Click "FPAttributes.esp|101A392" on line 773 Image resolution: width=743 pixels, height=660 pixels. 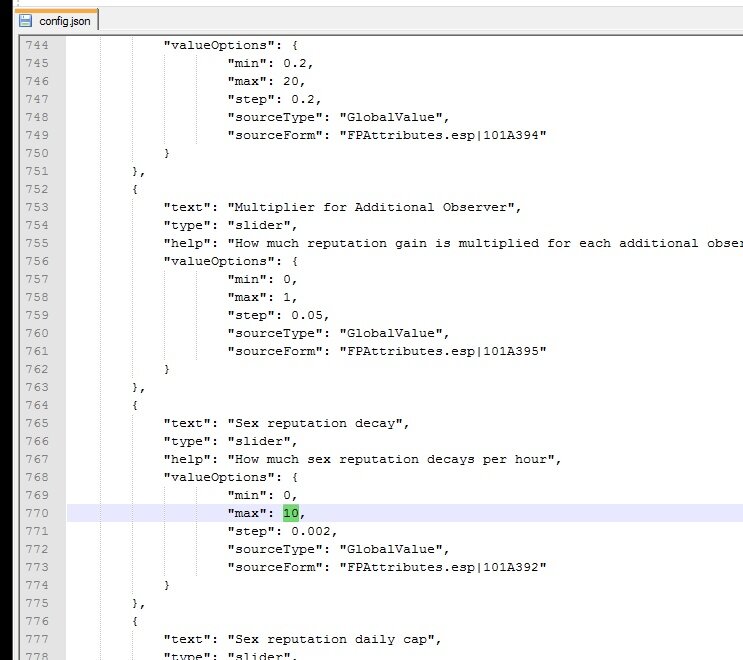(x=443, y=568)
